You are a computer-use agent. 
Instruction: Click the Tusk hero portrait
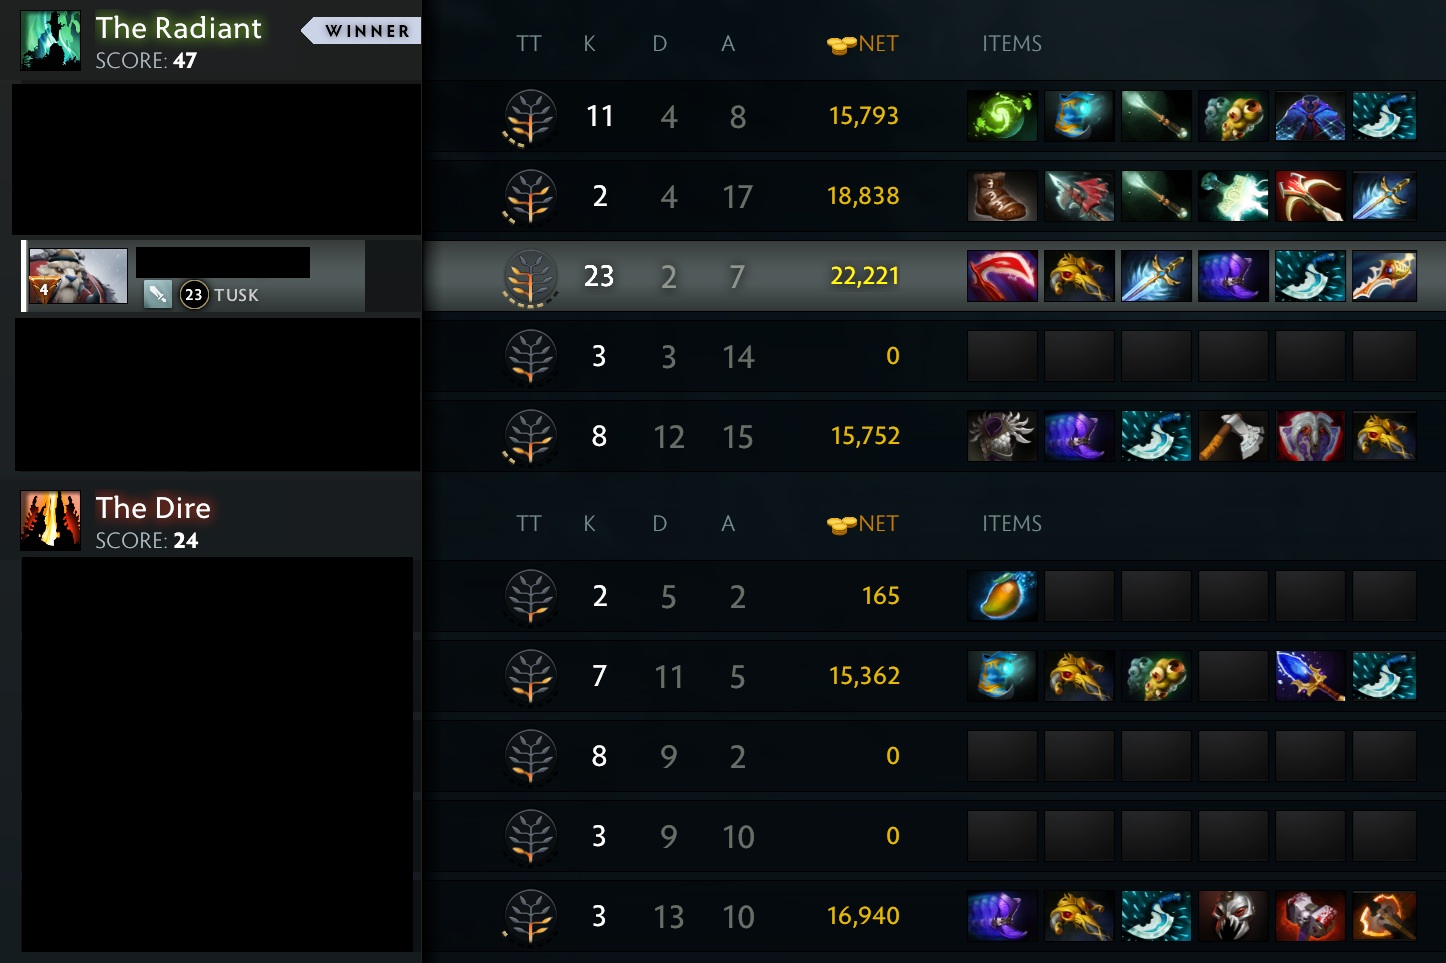pos(78,276)
